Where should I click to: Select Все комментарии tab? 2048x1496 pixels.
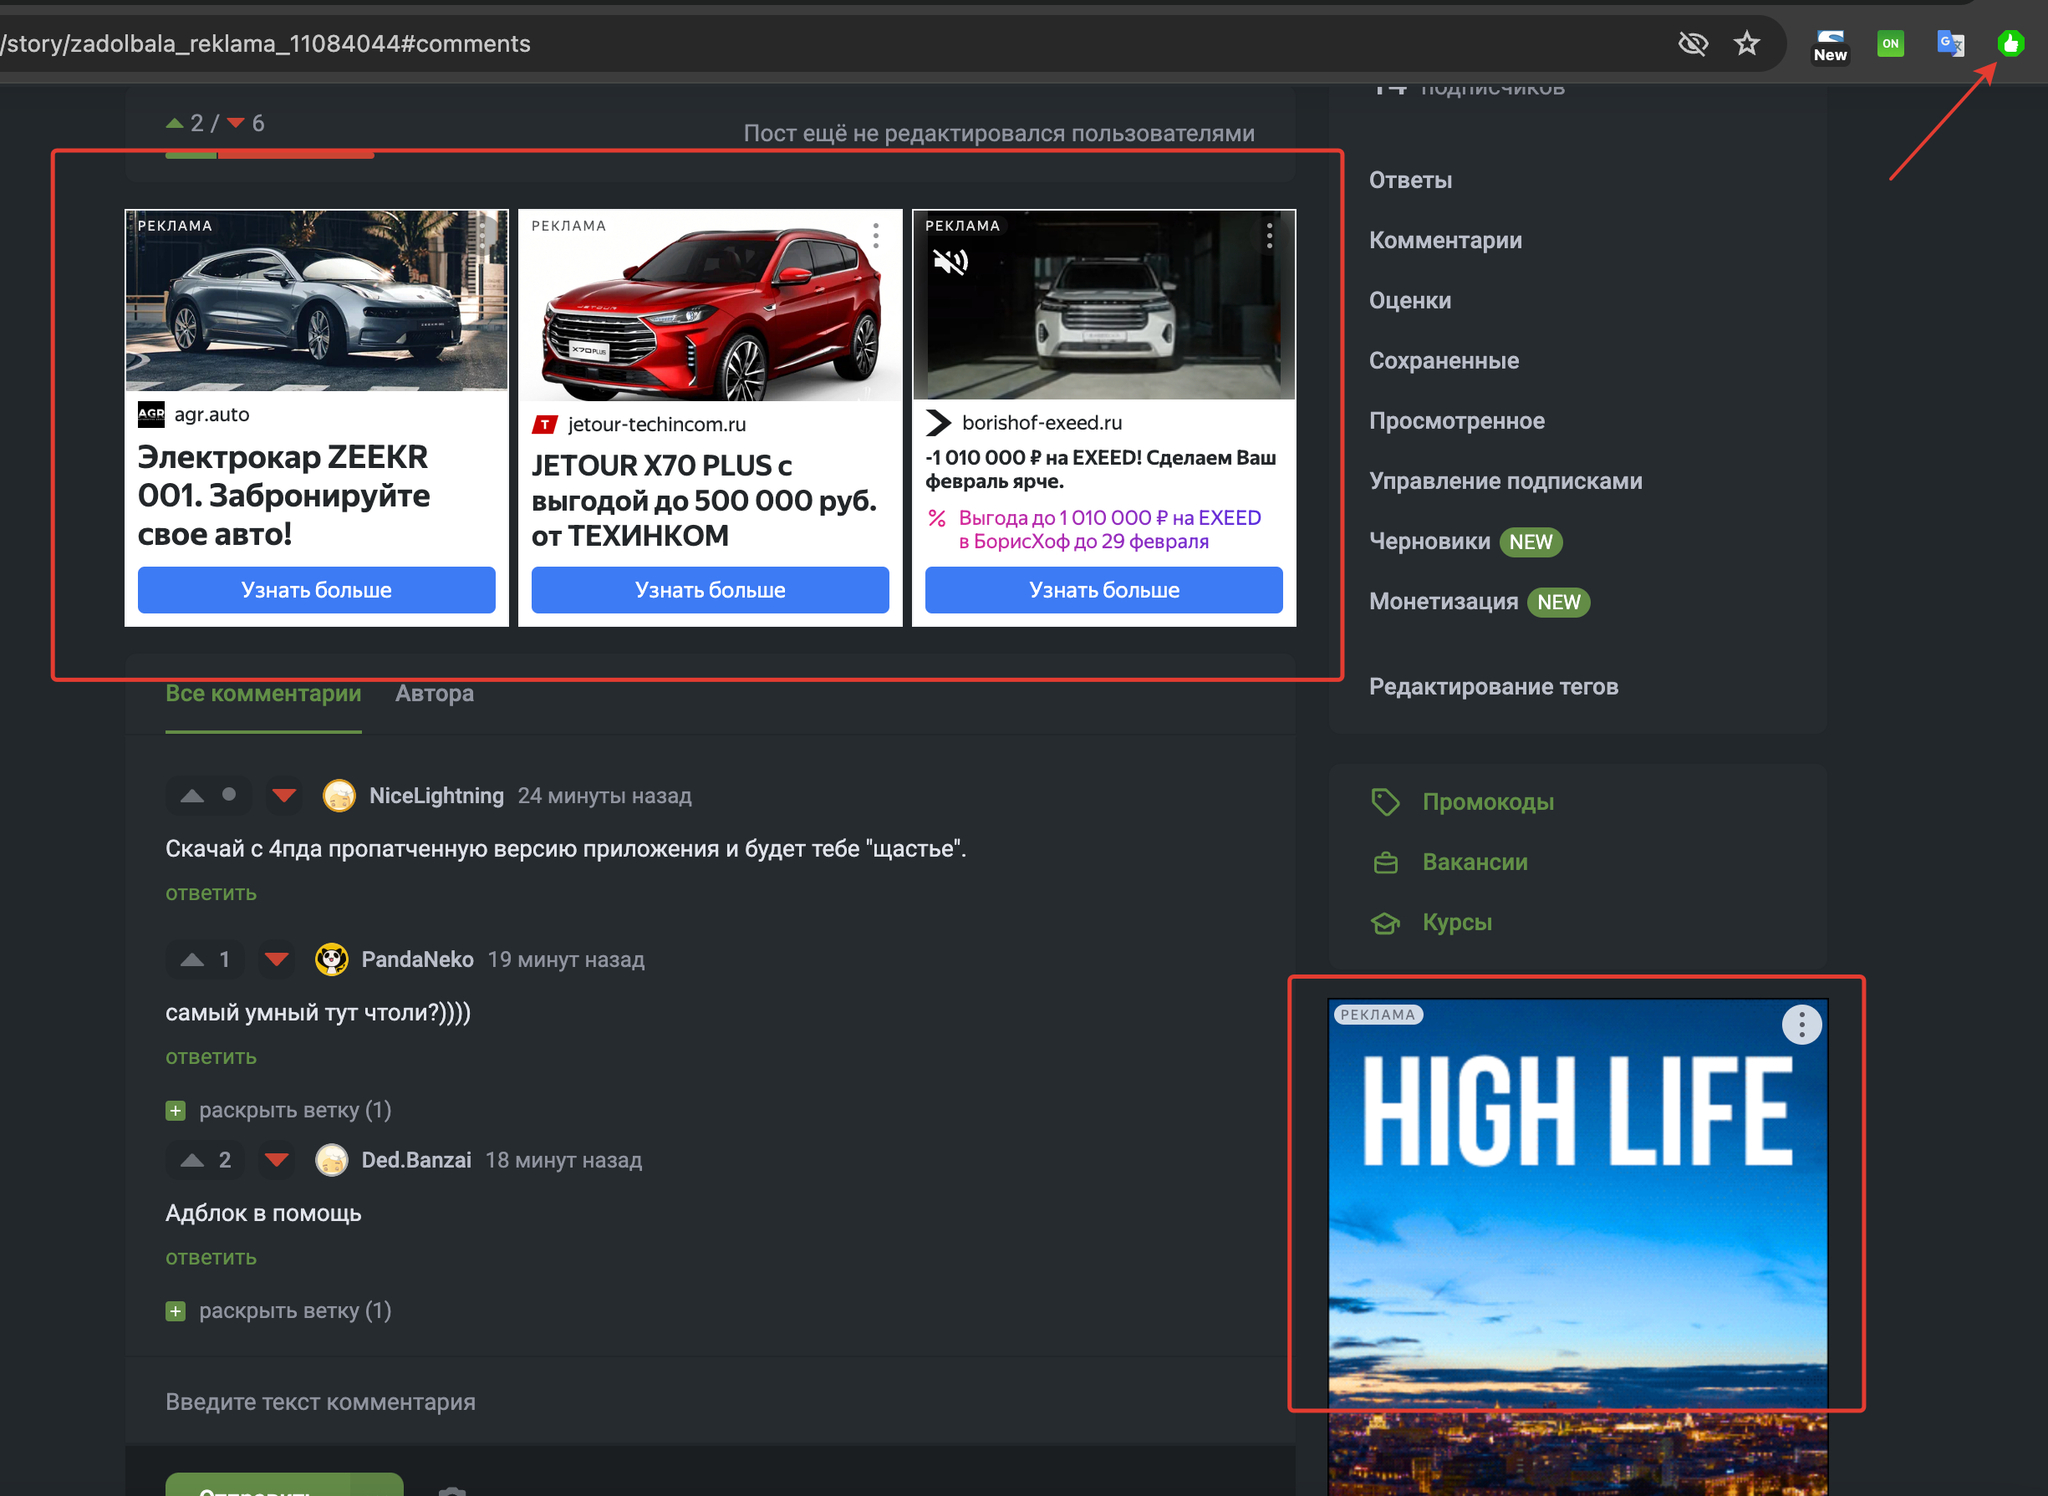(263, 693)
